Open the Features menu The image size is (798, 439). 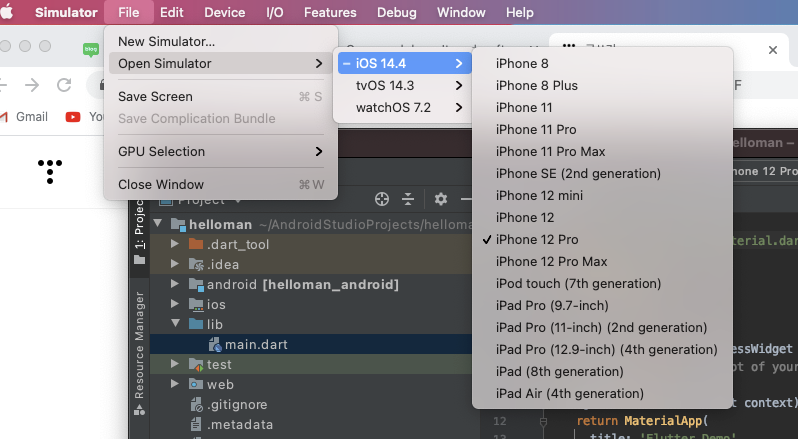click(330, 12)
